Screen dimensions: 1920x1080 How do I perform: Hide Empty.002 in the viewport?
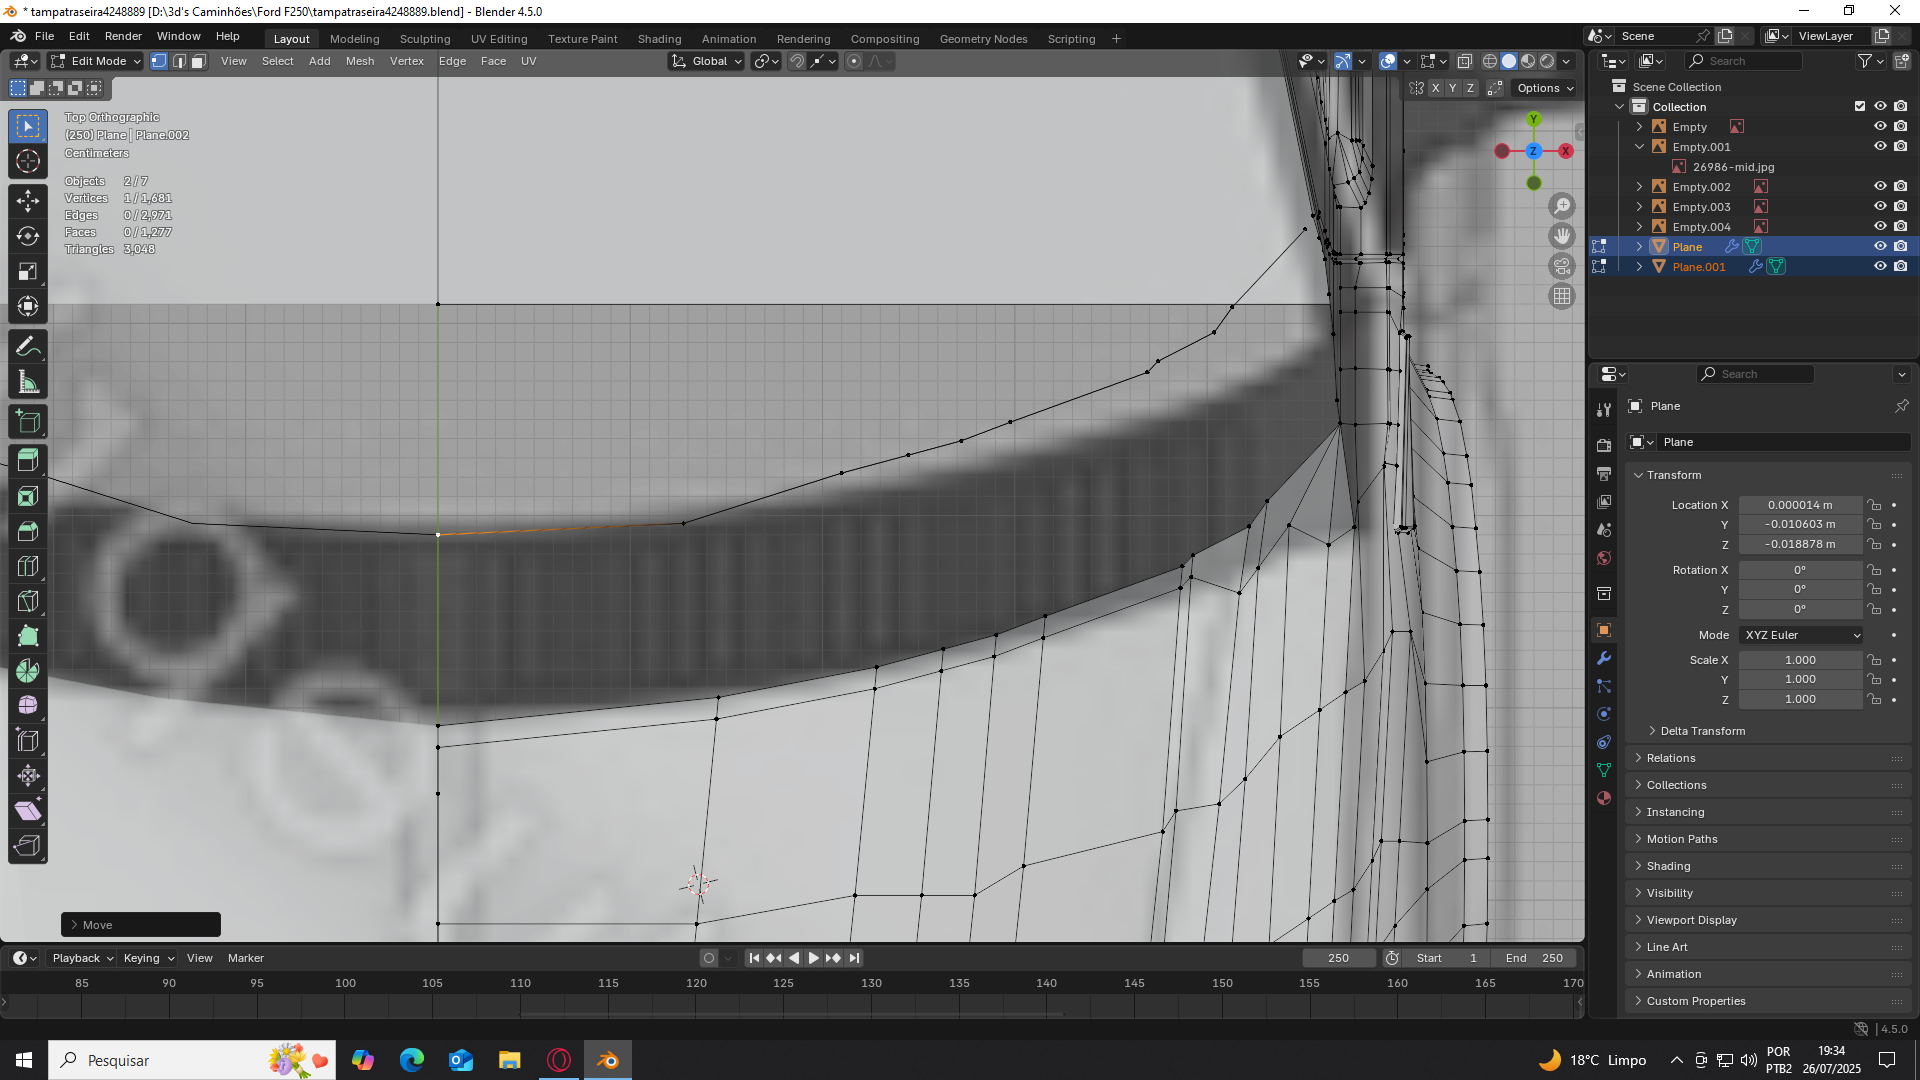(1880, 187)
